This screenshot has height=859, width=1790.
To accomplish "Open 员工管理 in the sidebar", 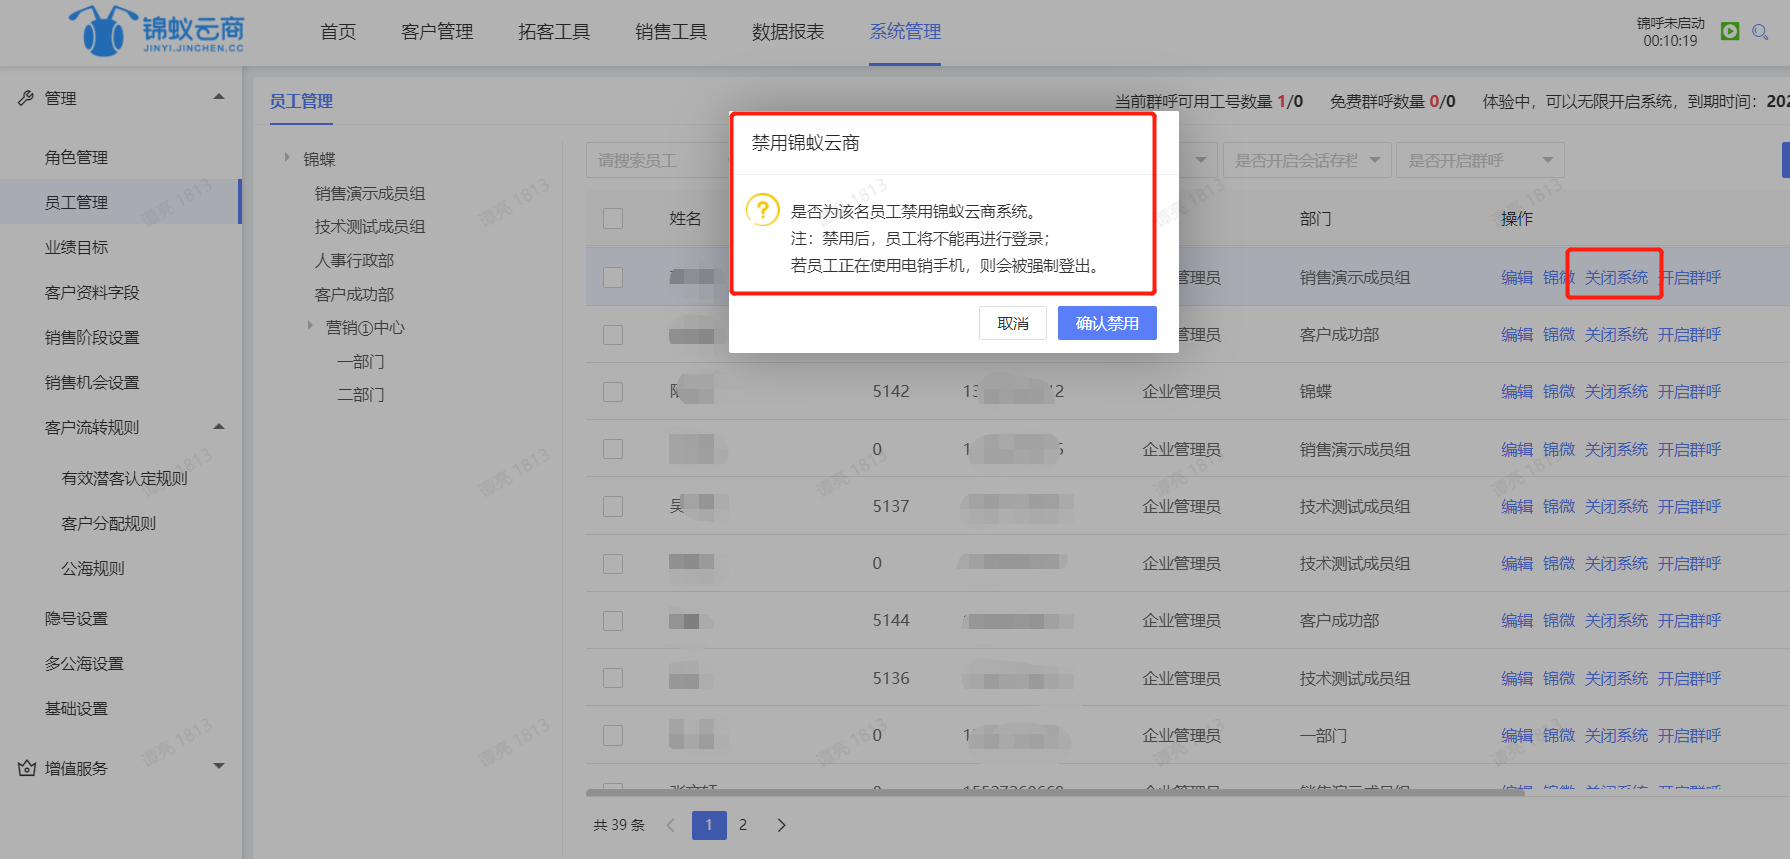I will tap(76, 202).
